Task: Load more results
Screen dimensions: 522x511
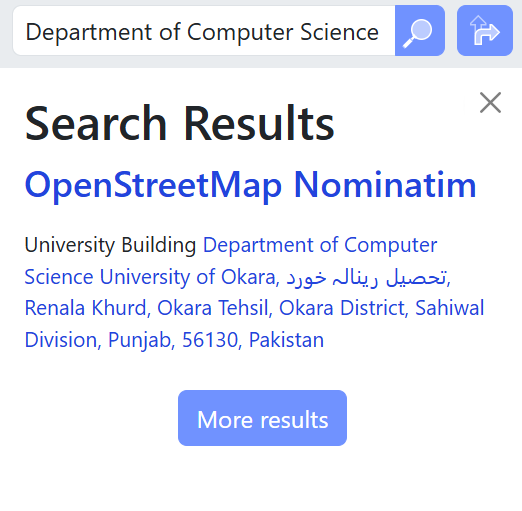Action: click(x=262, y=418)
